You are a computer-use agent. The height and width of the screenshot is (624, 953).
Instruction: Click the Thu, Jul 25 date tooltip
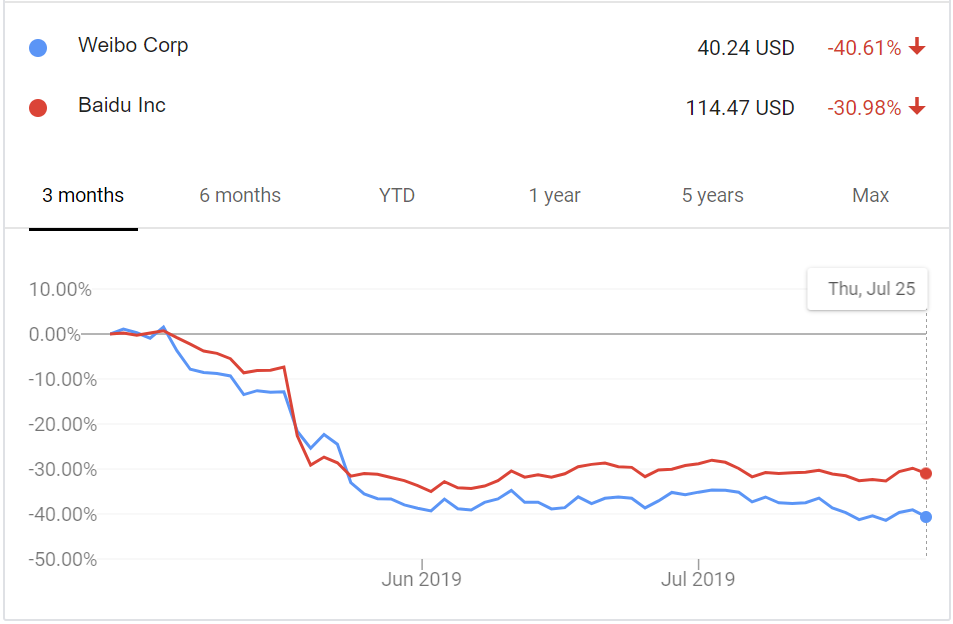pyautogui.click(x=867, y=289)
